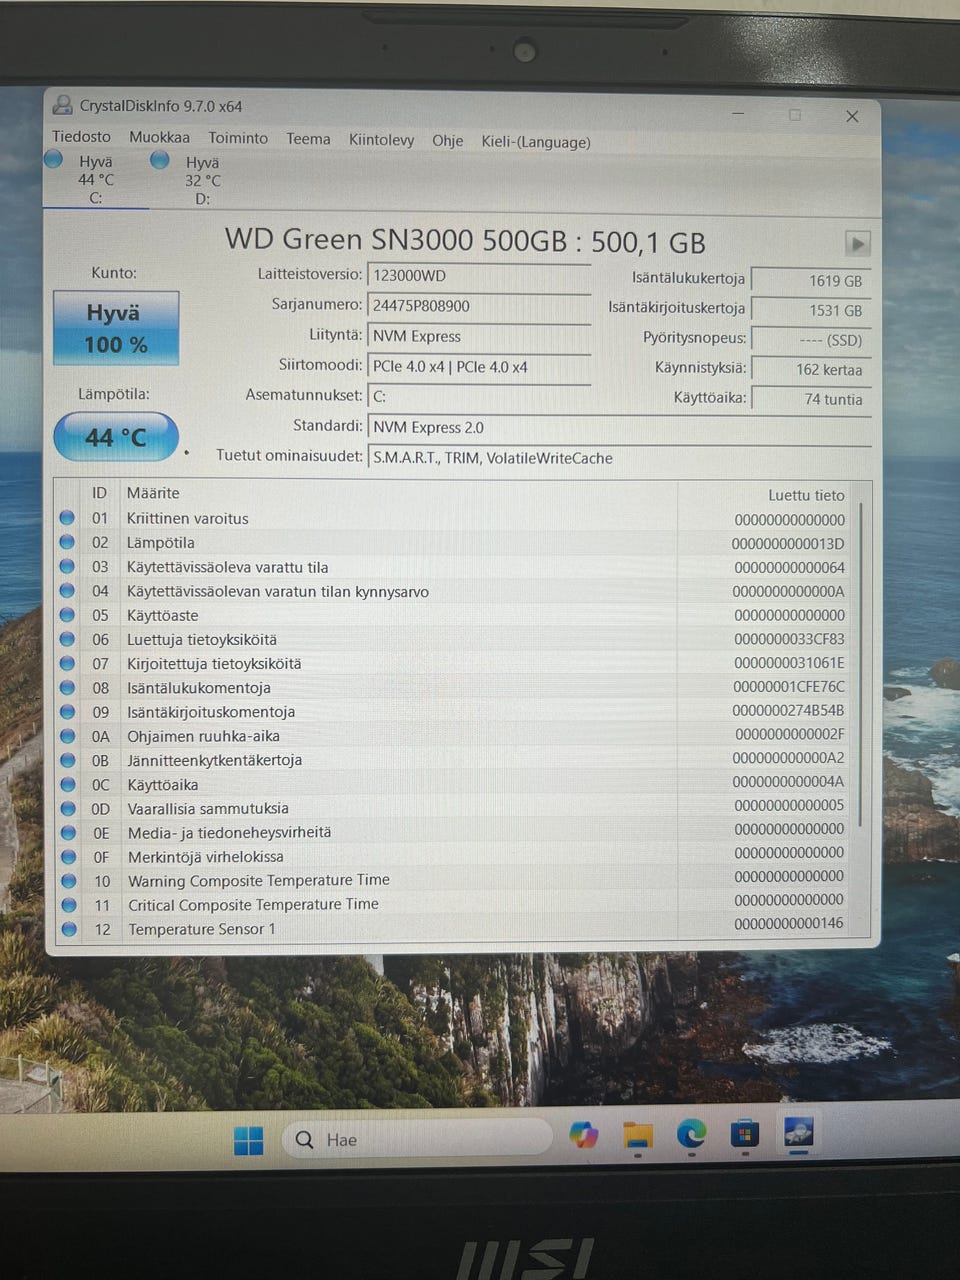
Task: Minimize the CrystalDiskInfo window
Action: (x=738, y=114)
